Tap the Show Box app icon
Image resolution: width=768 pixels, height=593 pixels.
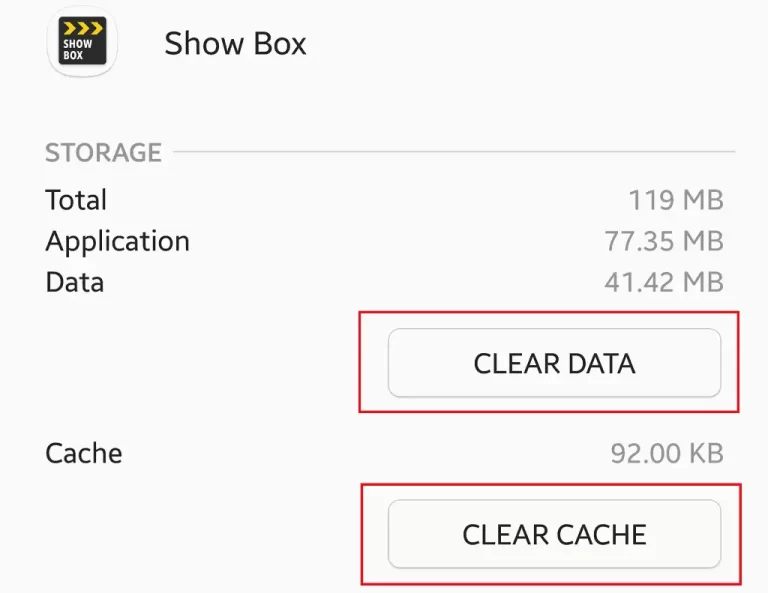(x=82, y=41)
